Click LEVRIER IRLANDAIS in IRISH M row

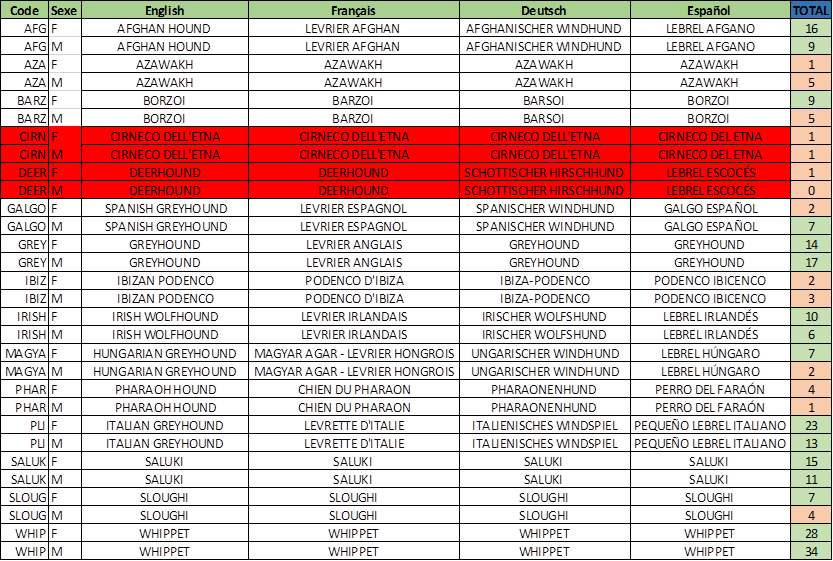pyautogui.click(x=354, y=335)
